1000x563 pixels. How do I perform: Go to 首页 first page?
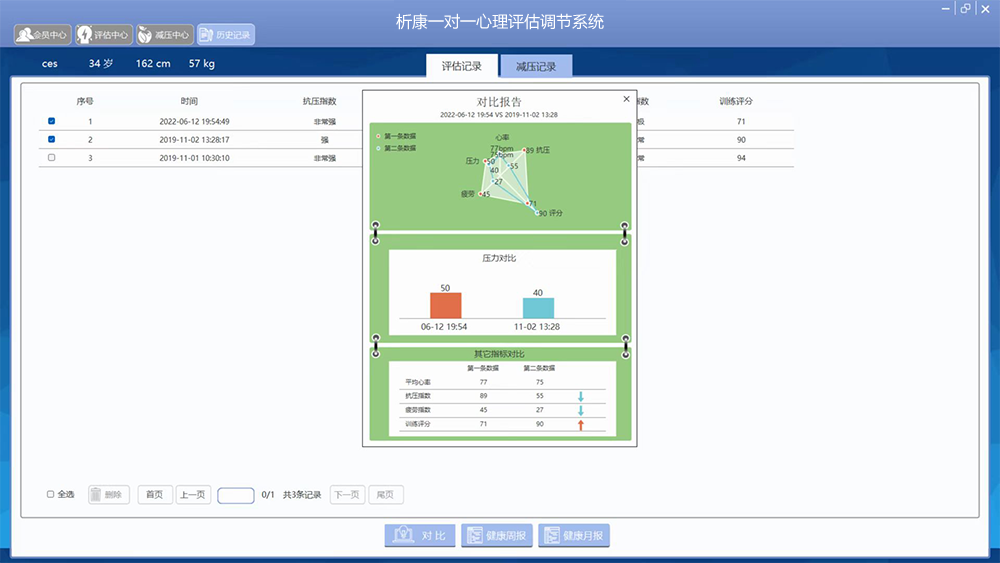154,494
